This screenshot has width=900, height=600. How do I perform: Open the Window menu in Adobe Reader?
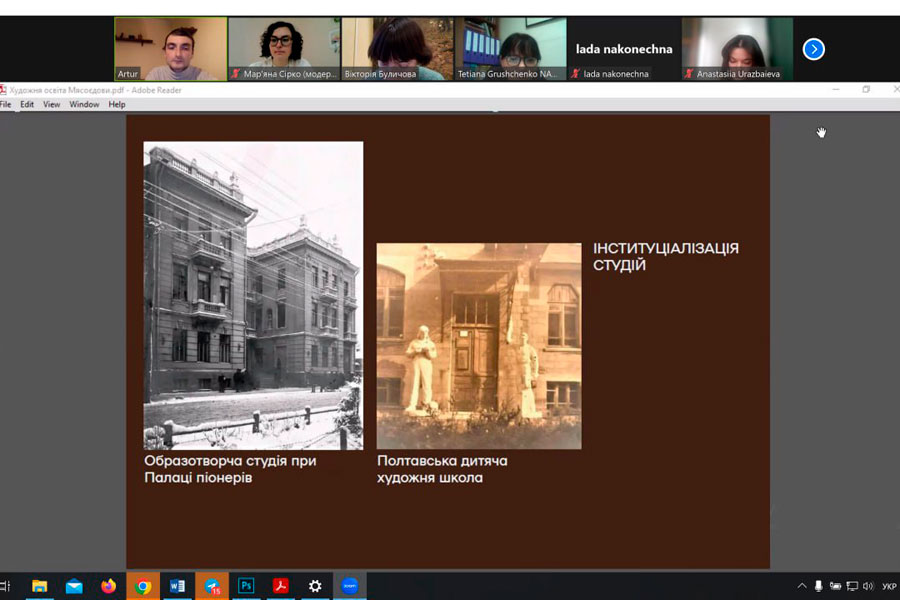(84, 104)
